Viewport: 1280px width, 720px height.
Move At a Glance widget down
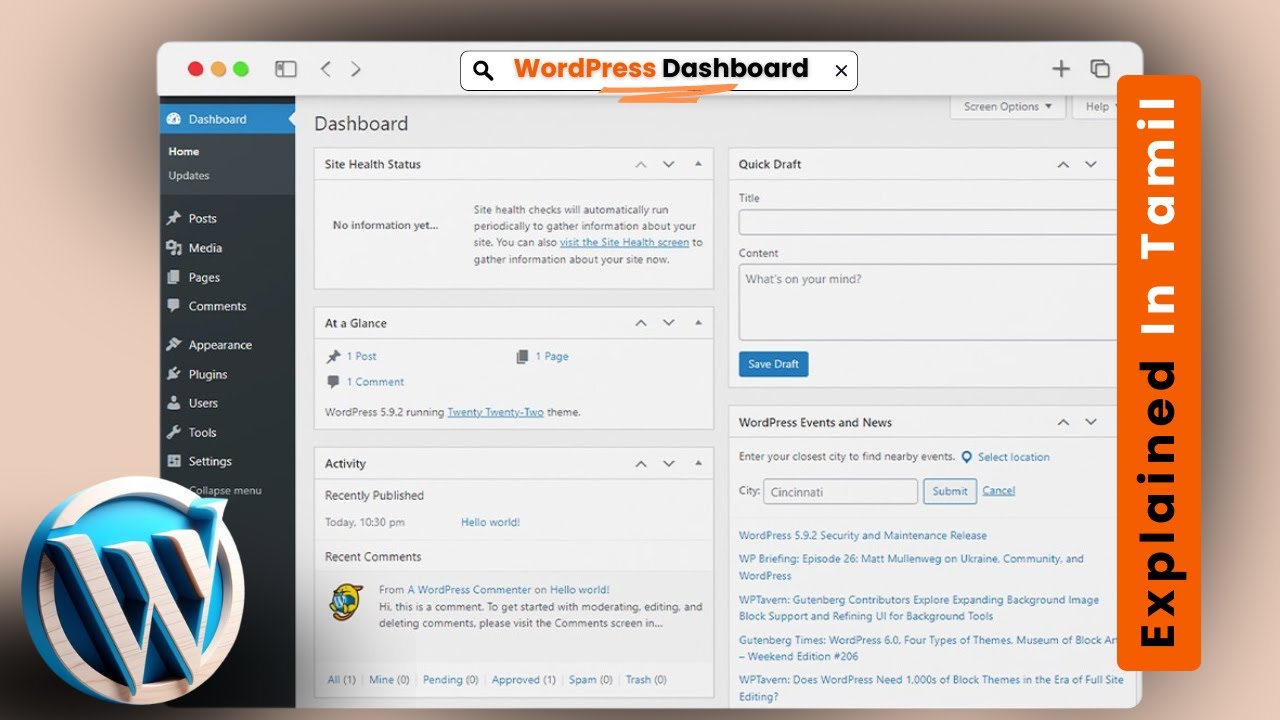click(x=669, y=323)
